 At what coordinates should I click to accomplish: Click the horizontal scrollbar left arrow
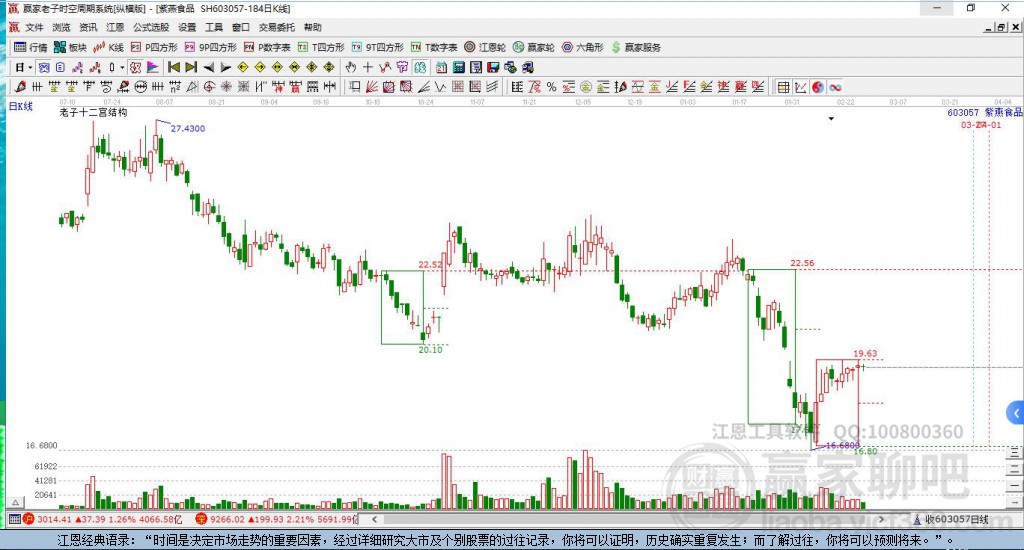374,519
